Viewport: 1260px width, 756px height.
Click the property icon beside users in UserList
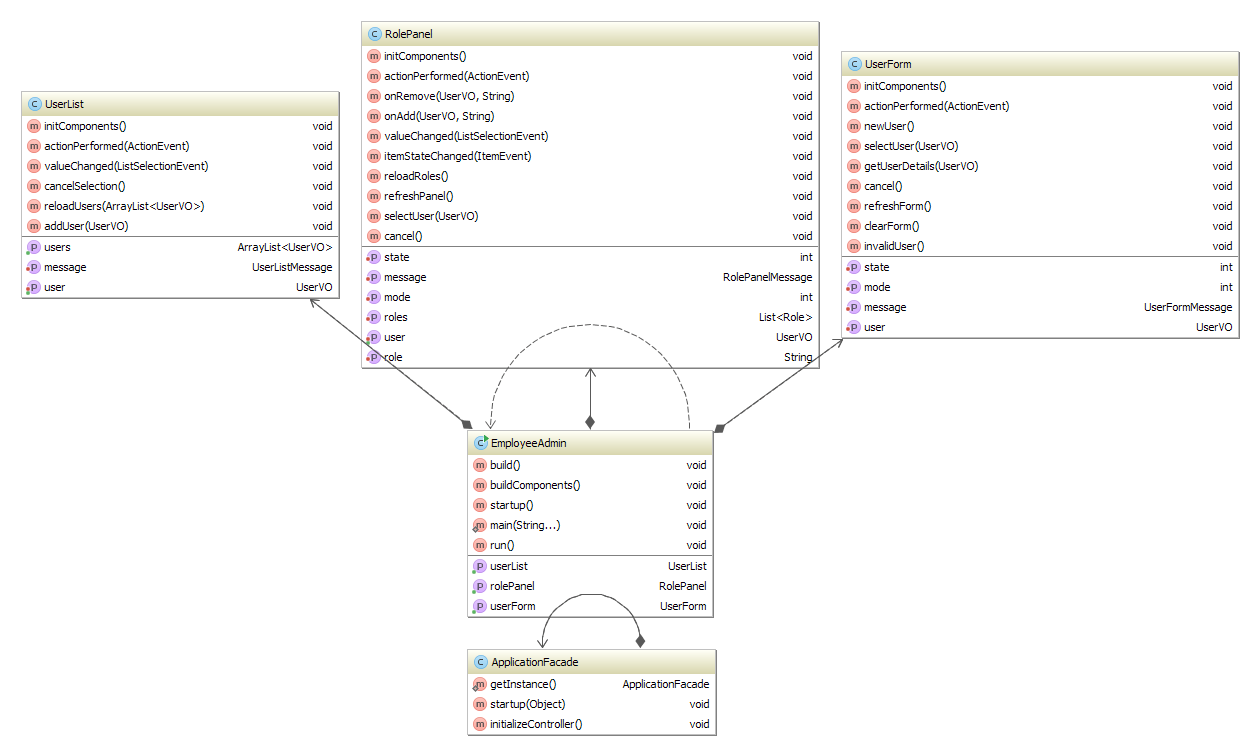click(x=33, y=247)
